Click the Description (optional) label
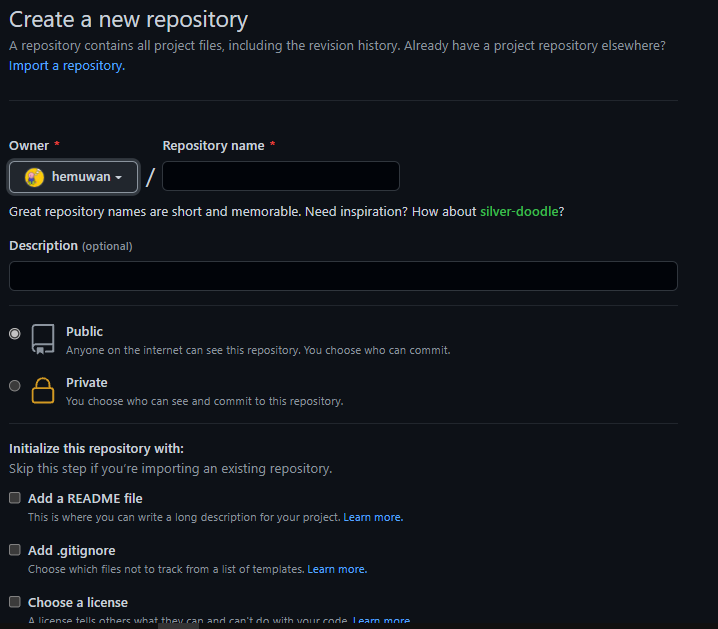Screen dimensions: 718x629 tap(71, 246)
